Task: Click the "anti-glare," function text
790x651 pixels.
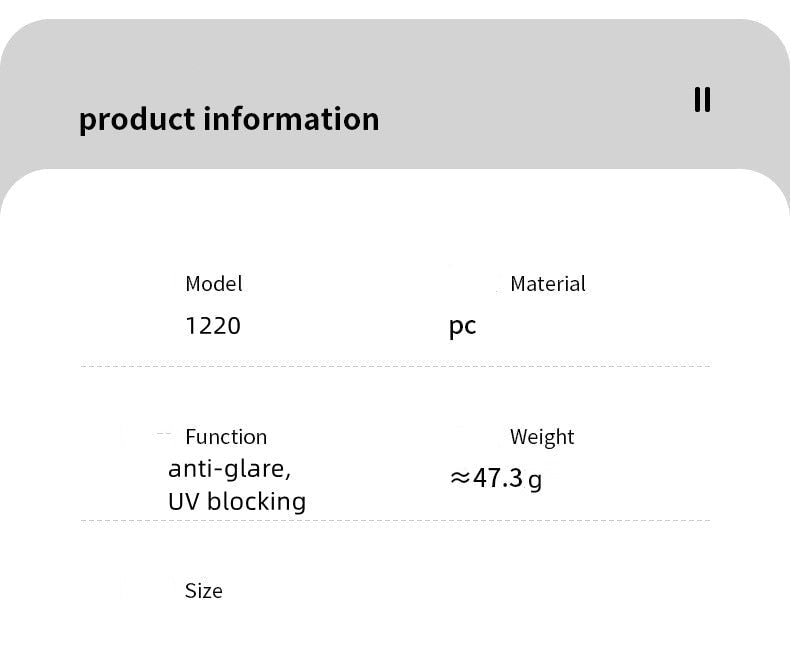Action: point(229,468)
